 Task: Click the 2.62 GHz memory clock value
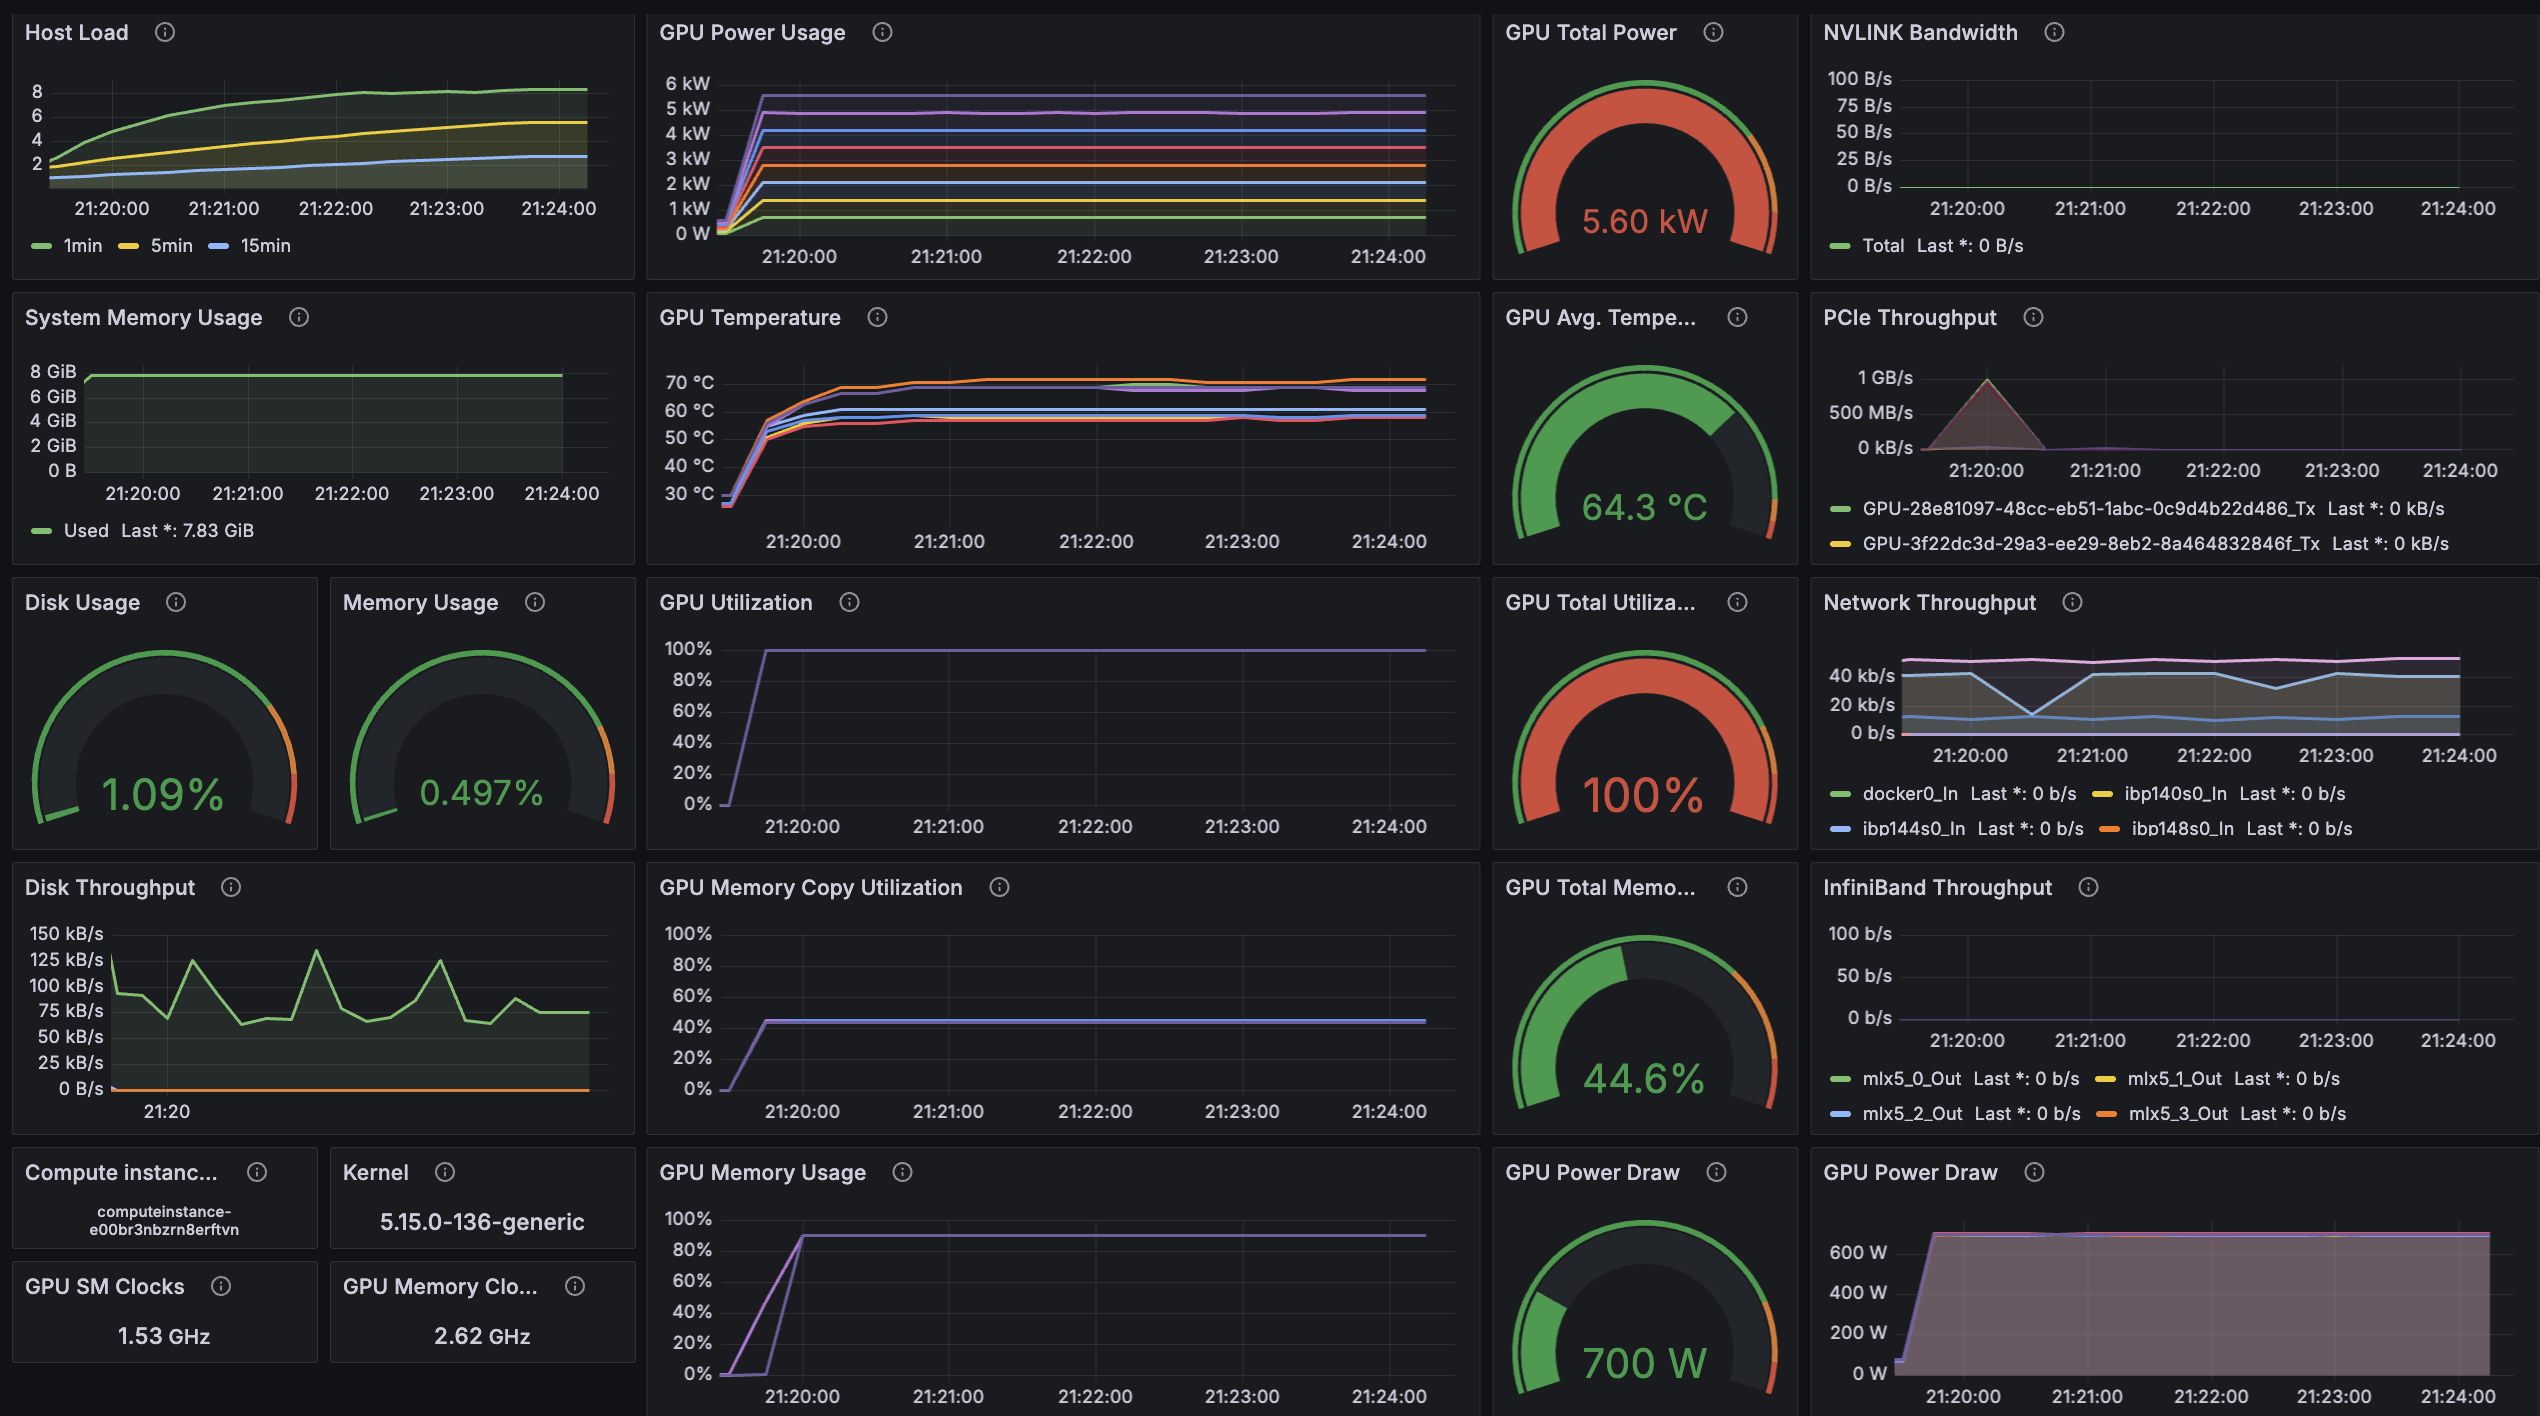[x=482, y=1336]
